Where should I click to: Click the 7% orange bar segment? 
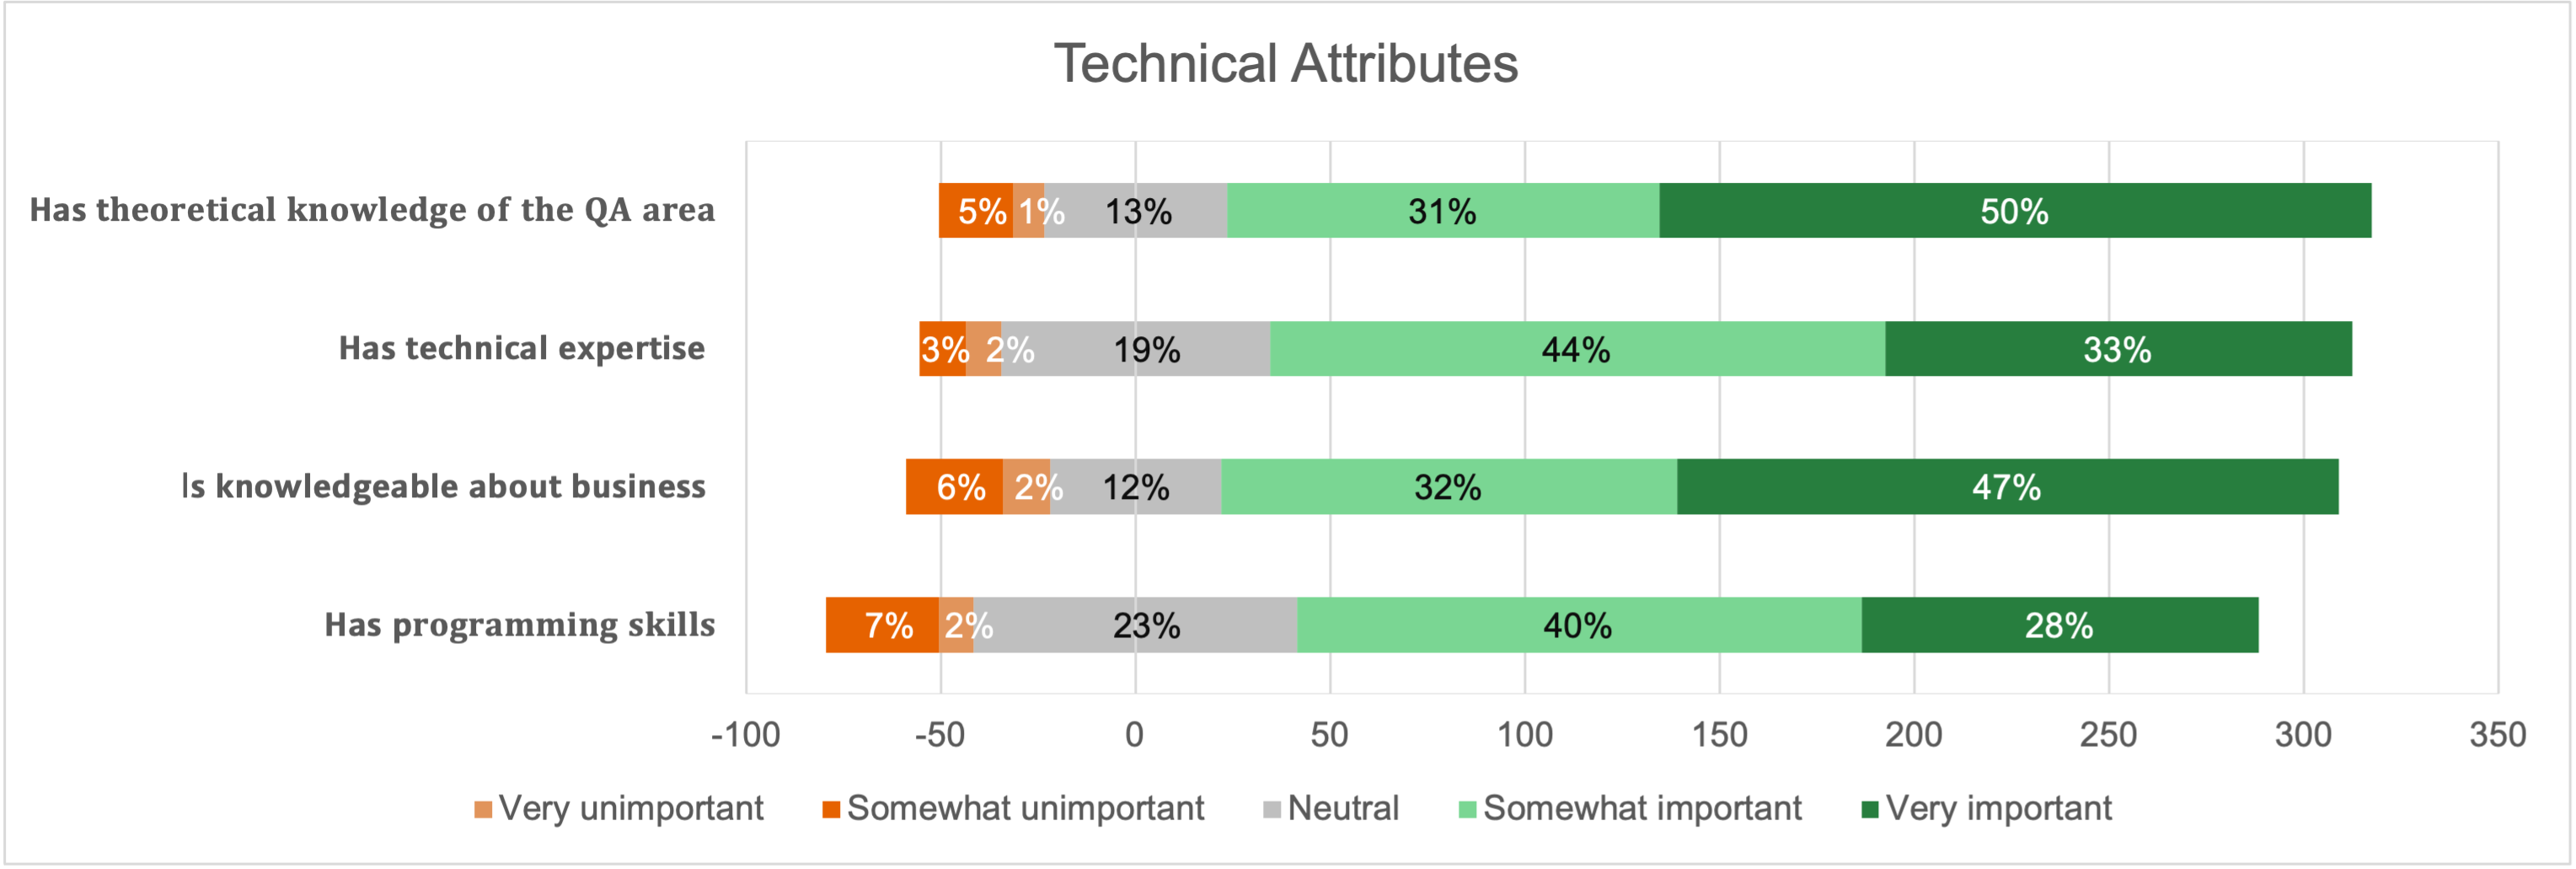pyautogui.click(x=883, y=625)
